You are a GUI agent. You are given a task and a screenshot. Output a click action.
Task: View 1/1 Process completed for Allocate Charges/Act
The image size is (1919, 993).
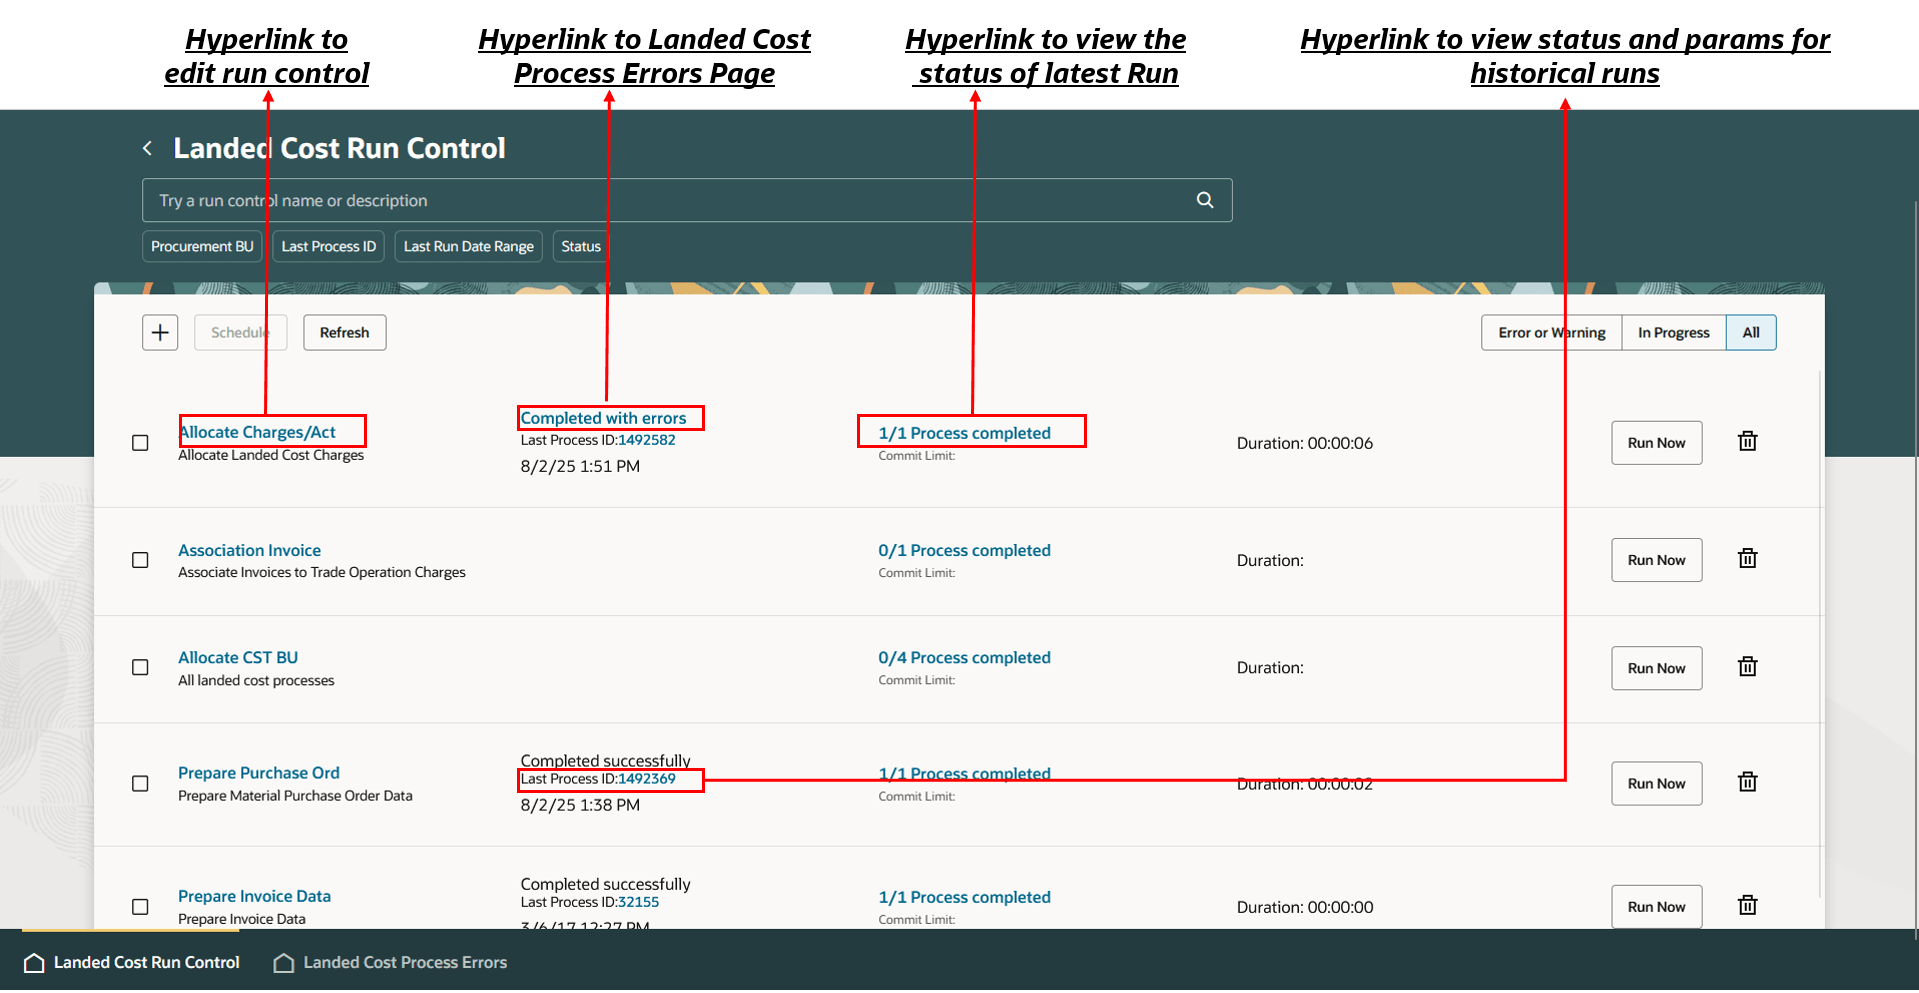[965, 433]
